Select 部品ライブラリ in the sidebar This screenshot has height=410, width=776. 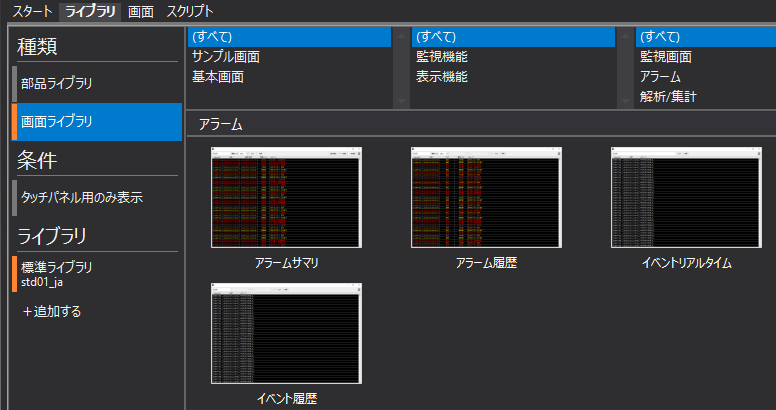[56, 83]
